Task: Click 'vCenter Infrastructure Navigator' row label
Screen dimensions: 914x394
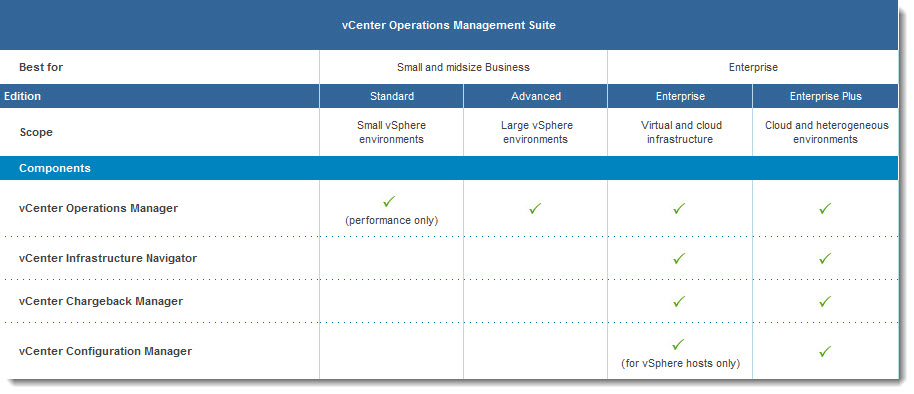Action: [108, 258]
